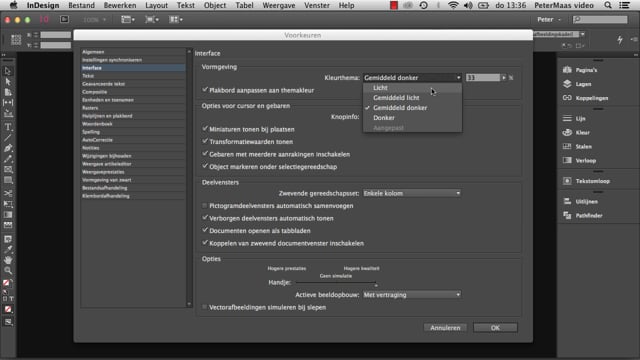The width and height of the screenshot is (640, 360).
Task: Select the Gradient Swatch tool
Action: coord(8,215)
